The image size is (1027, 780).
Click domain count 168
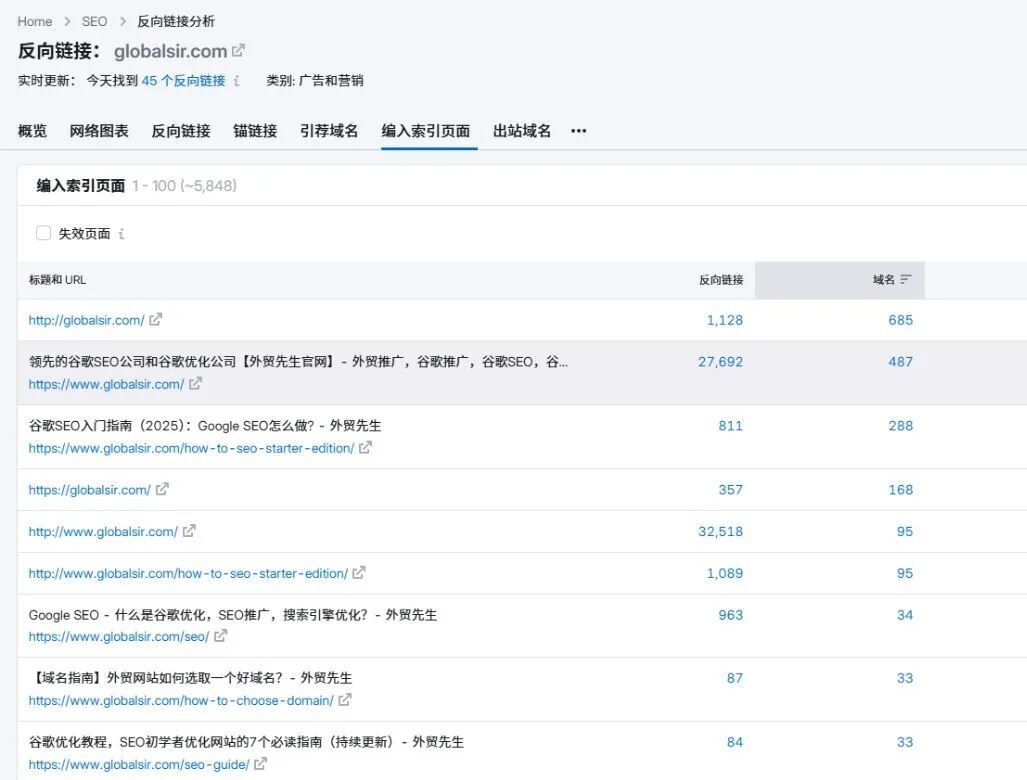click(x=901, y=490)
